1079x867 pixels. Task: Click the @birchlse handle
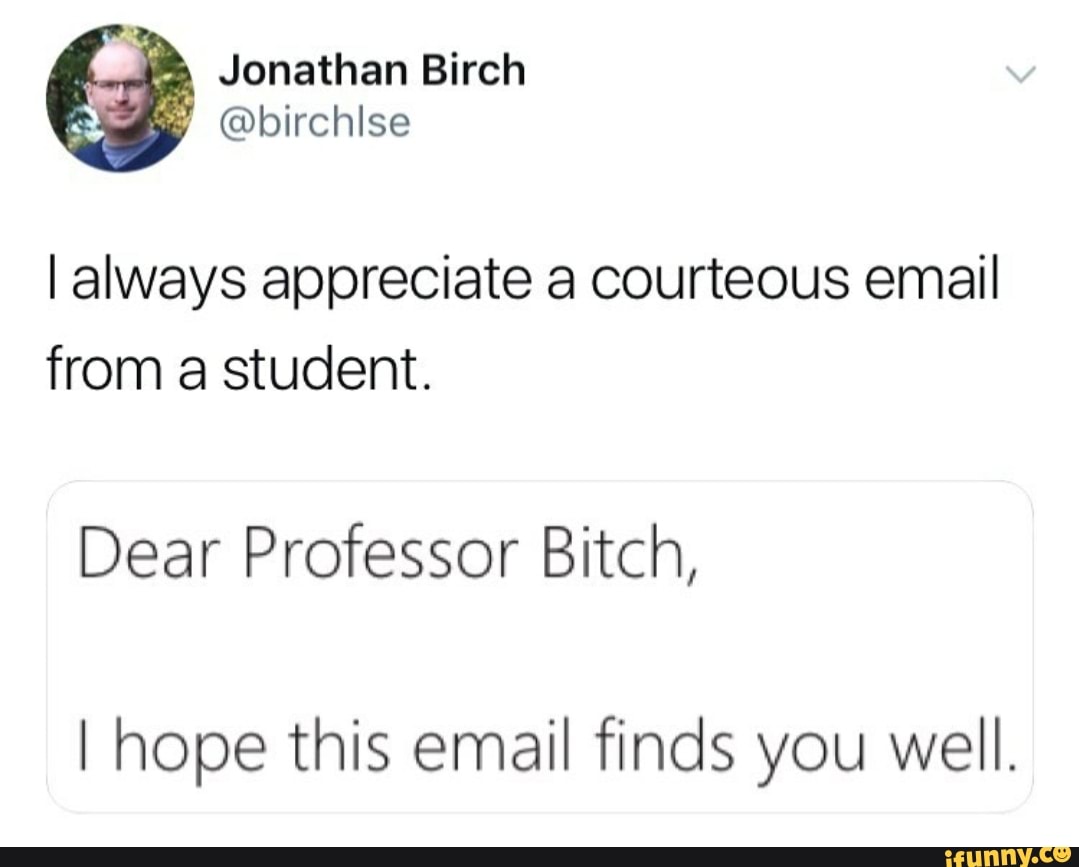tap(314, 122)
